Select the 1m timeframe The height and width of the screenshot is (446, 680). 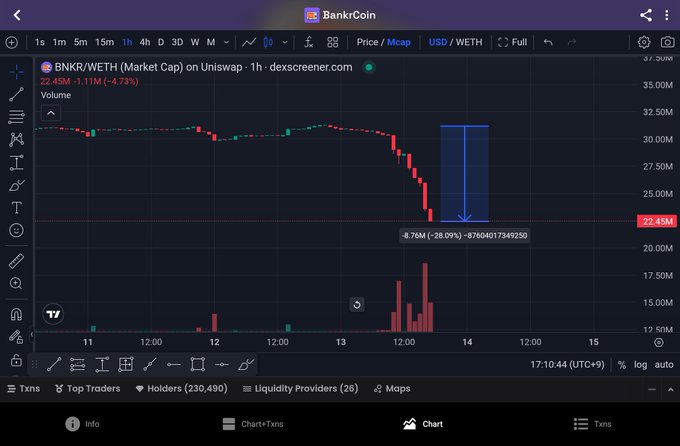pos(59,42)
